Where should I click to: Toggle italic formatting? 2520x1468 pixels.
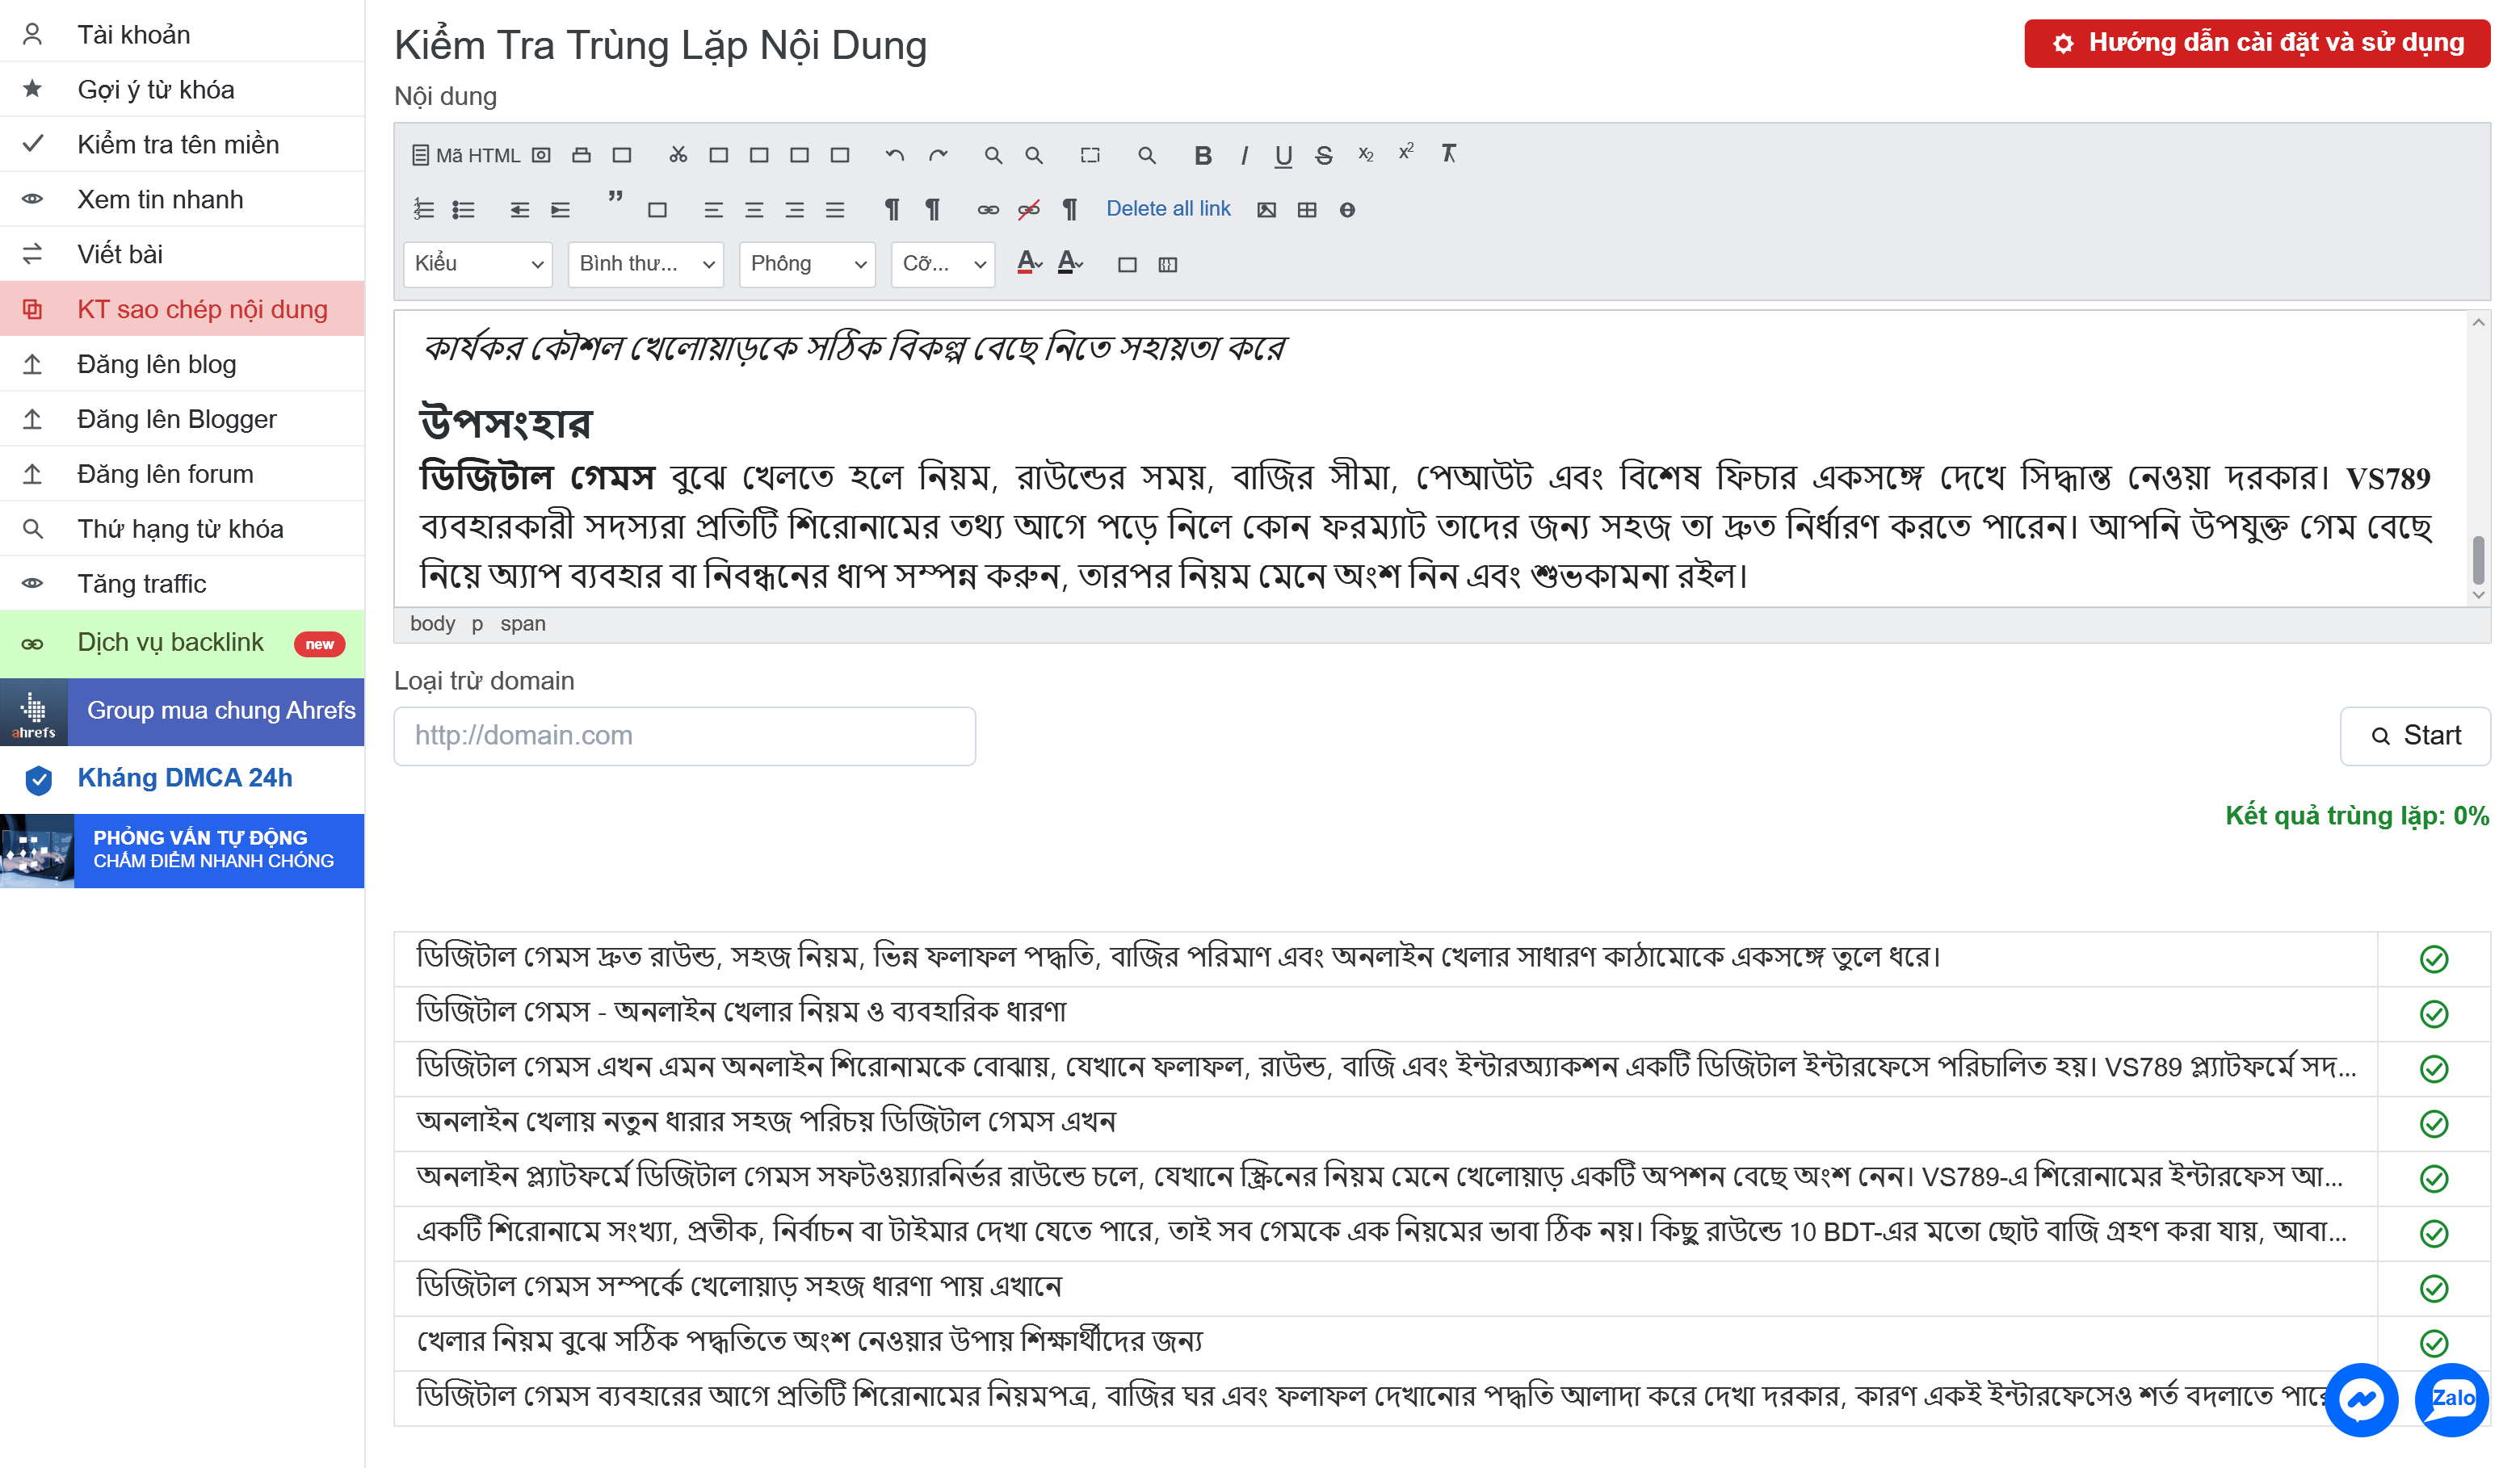(x=1243, y=155)
